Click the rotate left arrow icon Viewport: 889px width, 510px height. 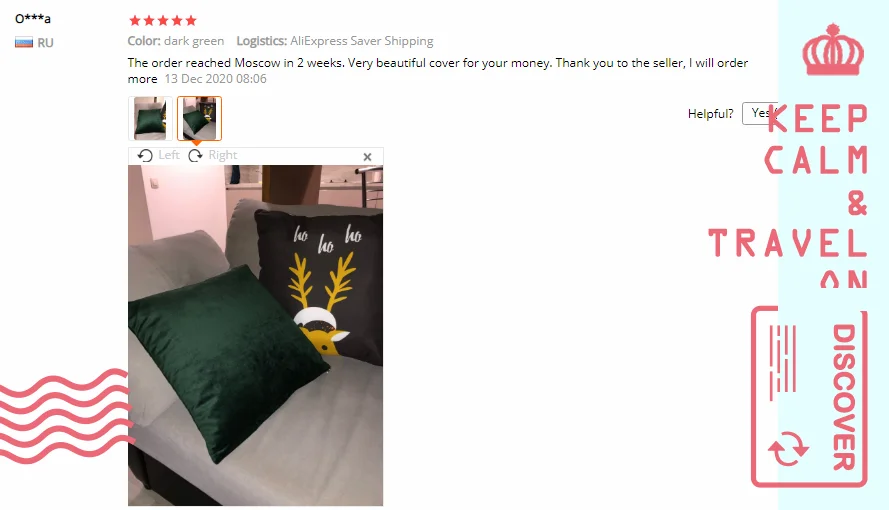pos(145,155)
